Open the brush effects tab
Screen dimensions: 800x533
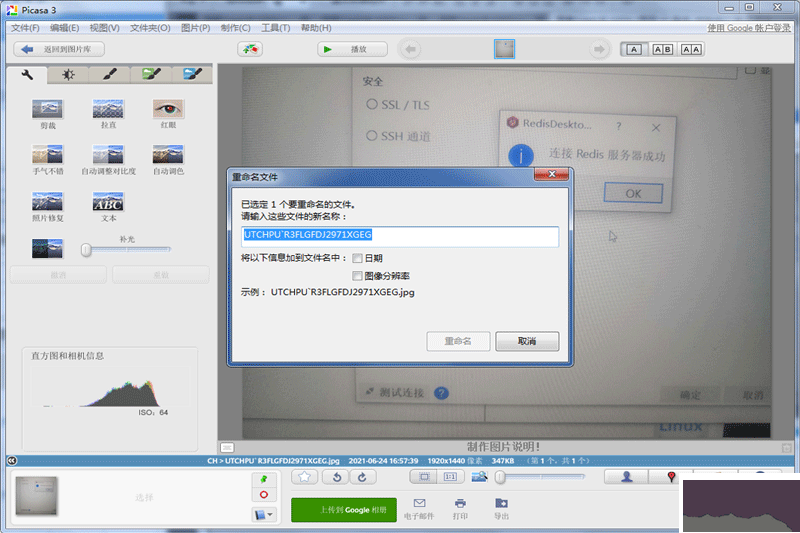click(x=109, y=74)
